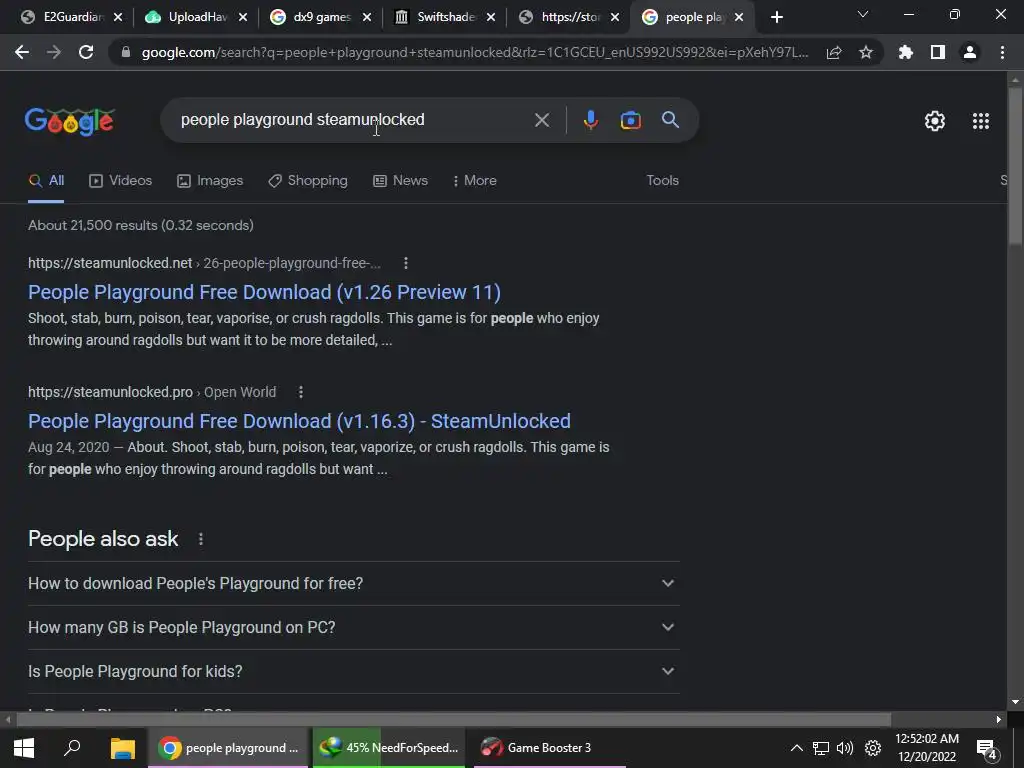Viewport: 1024px width, 768px height.
Task: Open a new browser tab
Action: (x=776, y=17)
